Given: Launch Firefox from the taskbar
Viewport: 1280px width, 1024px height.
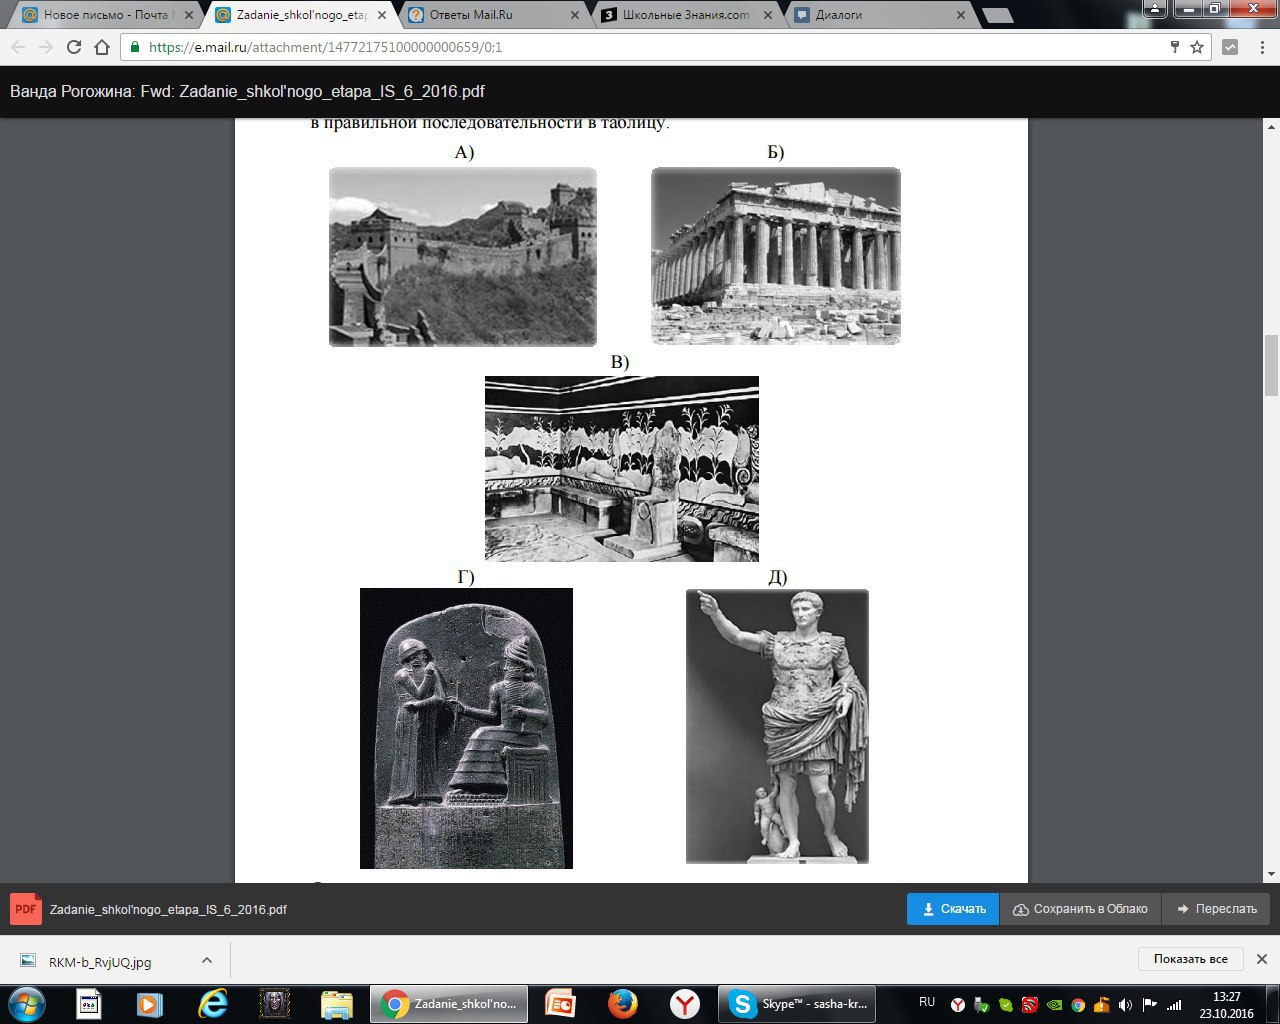Looking at the screenshot, I should [x=622, y=1004].
